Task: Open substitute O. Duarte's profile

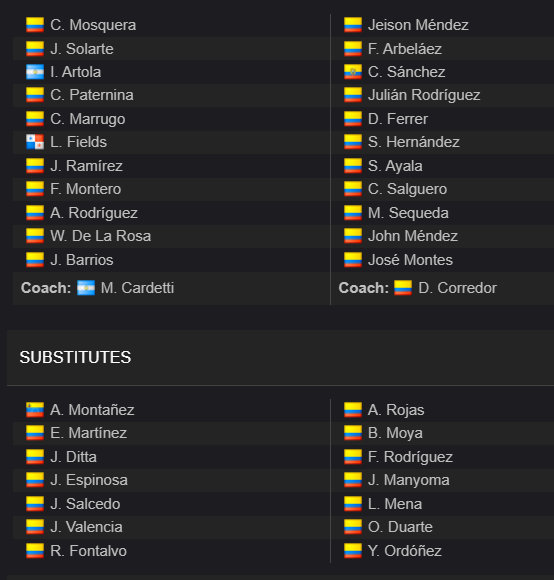Action: coord(400,527)
